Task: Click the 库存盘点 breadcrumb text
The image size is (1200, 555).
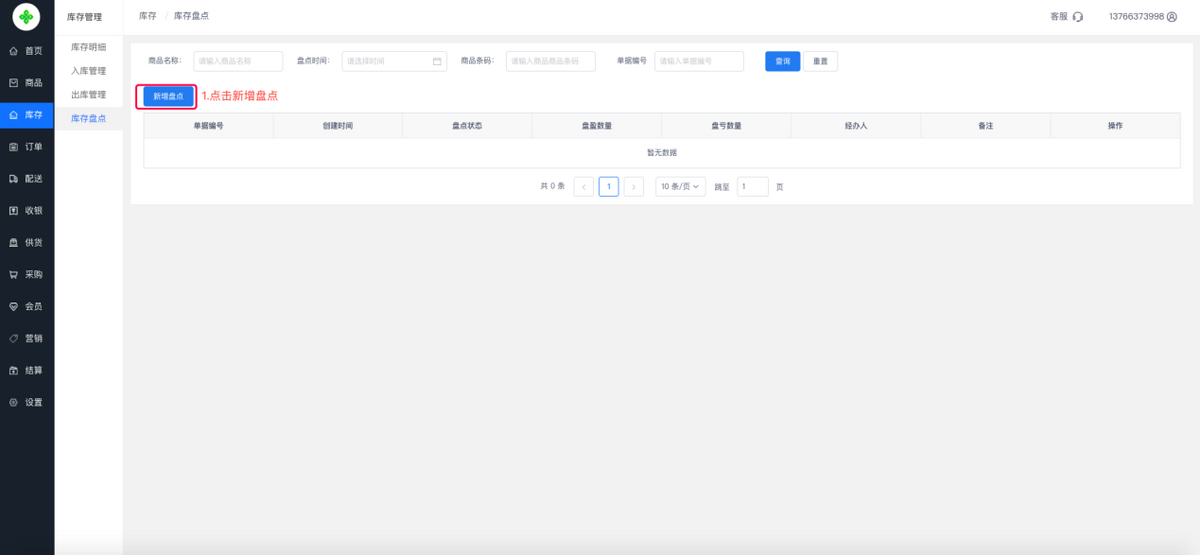Action: click(x=191, y=16)
